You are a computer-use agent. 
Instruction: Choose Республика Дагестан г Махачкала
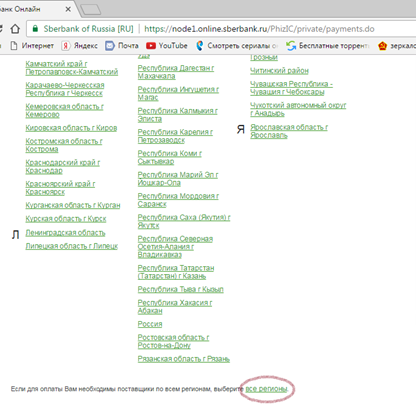176,72
